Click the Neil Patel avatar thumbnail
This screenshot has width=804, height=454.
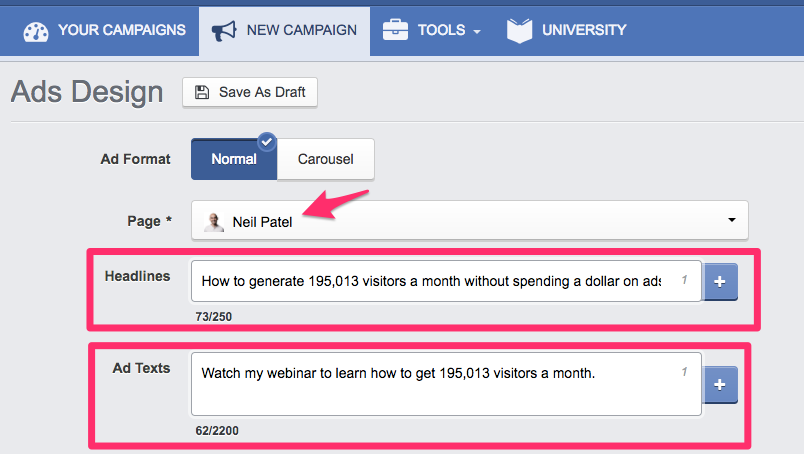[x=214, y=221]
